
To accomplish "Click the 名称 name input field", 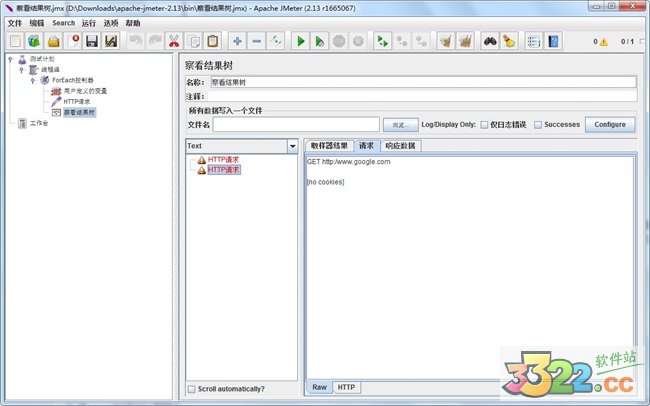I will (423, 82).
